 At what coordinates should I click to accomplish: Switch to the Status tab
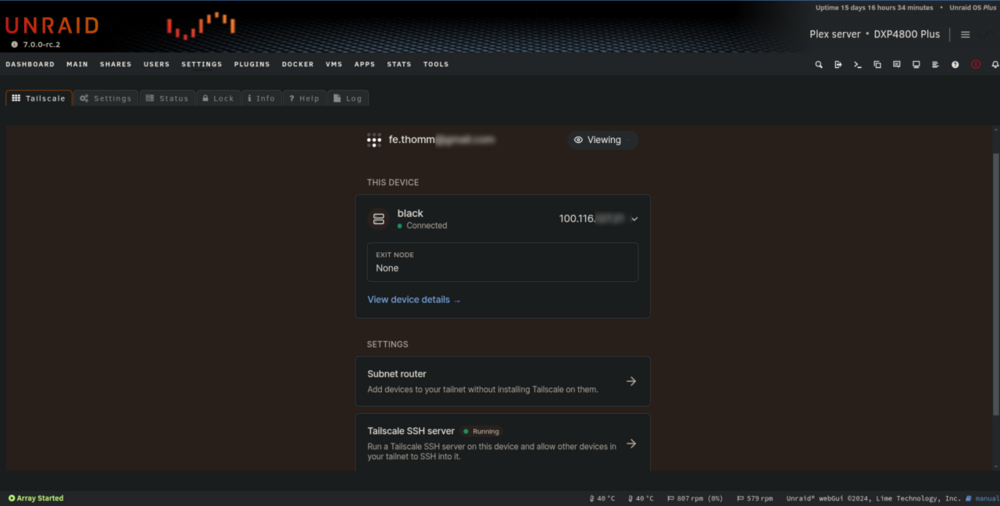point(167,98)
